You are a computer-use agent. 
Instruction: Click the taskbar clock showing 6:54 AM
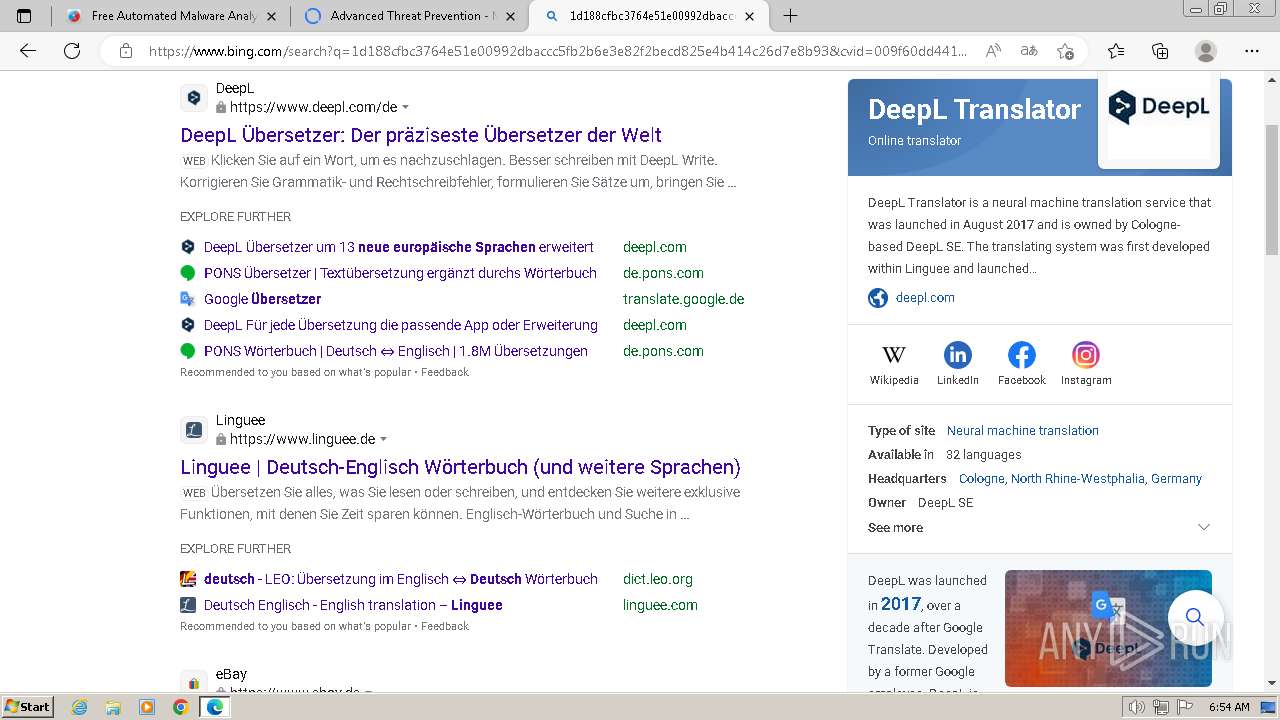tap(1229, 707)
